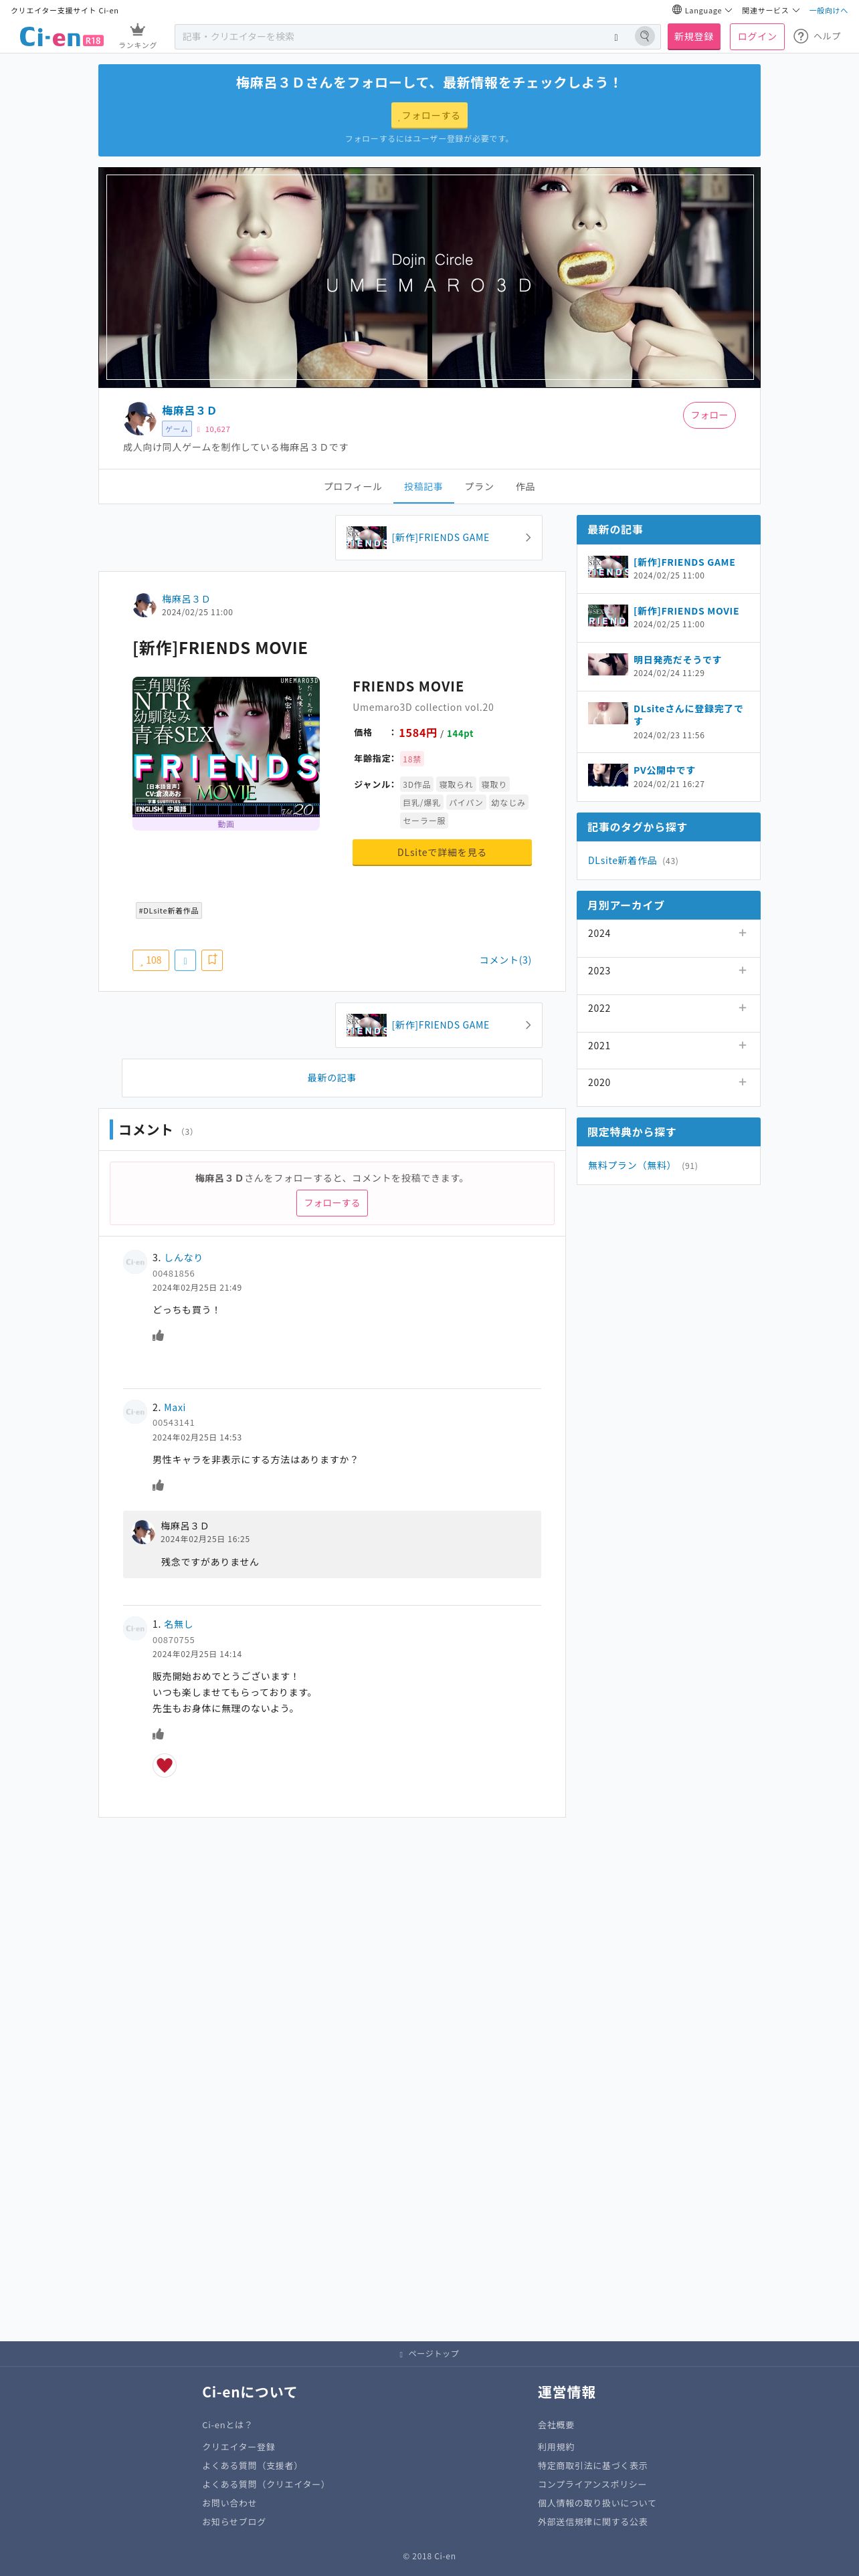Screen dimensions: 859x2576
Task: Click 無料プラン（無料） link
Action: pos(632,1166)
